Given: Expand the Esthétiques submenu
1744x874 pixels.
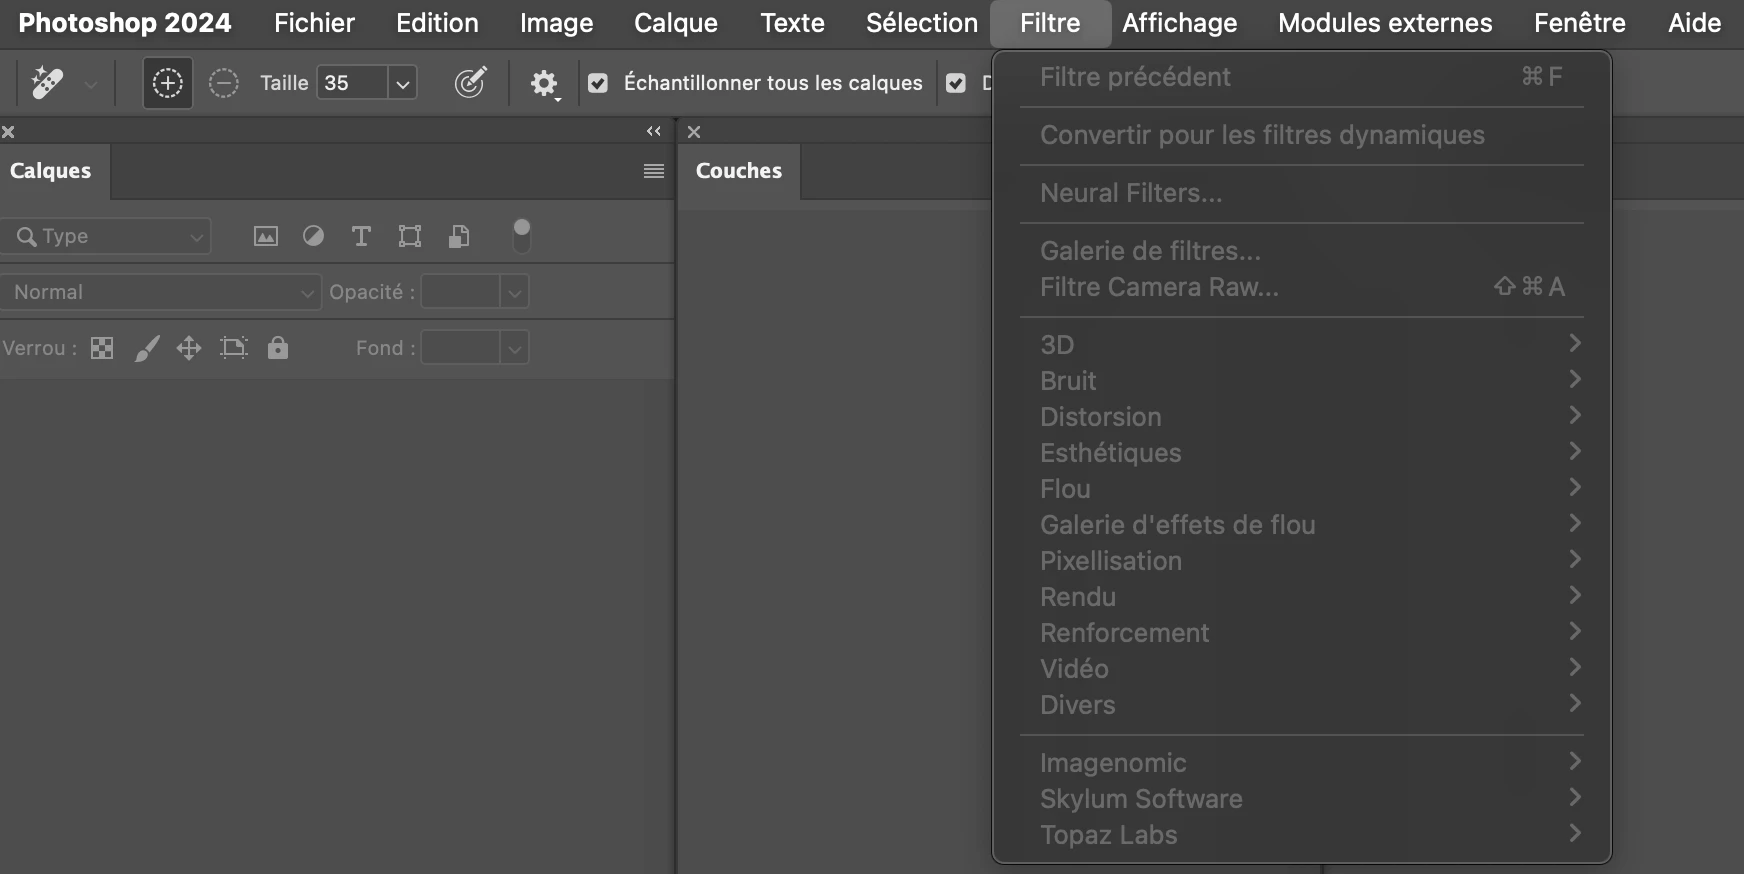Looking at the screenshot, I should tap(1301, 453).
